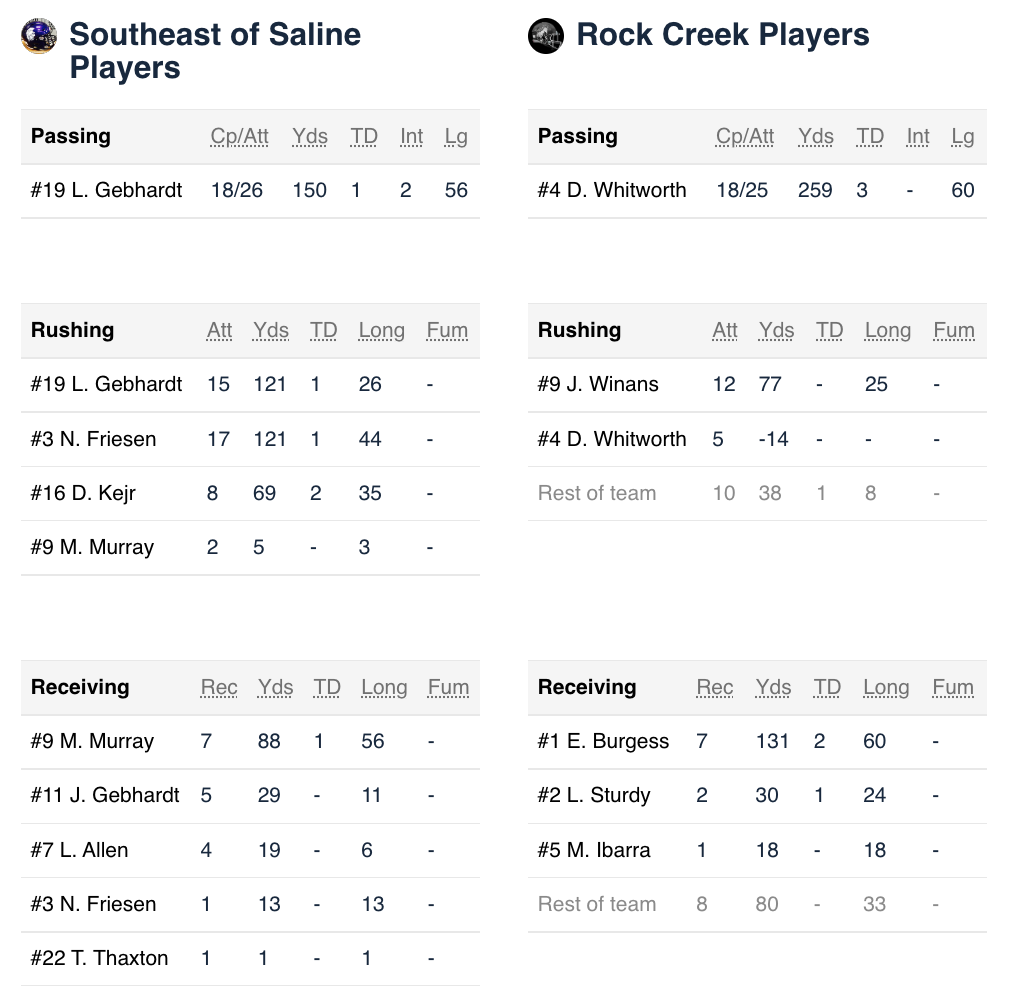Open receiver #5 M. Ibarra
The image size is (1030, 986).
coord(594,850)
